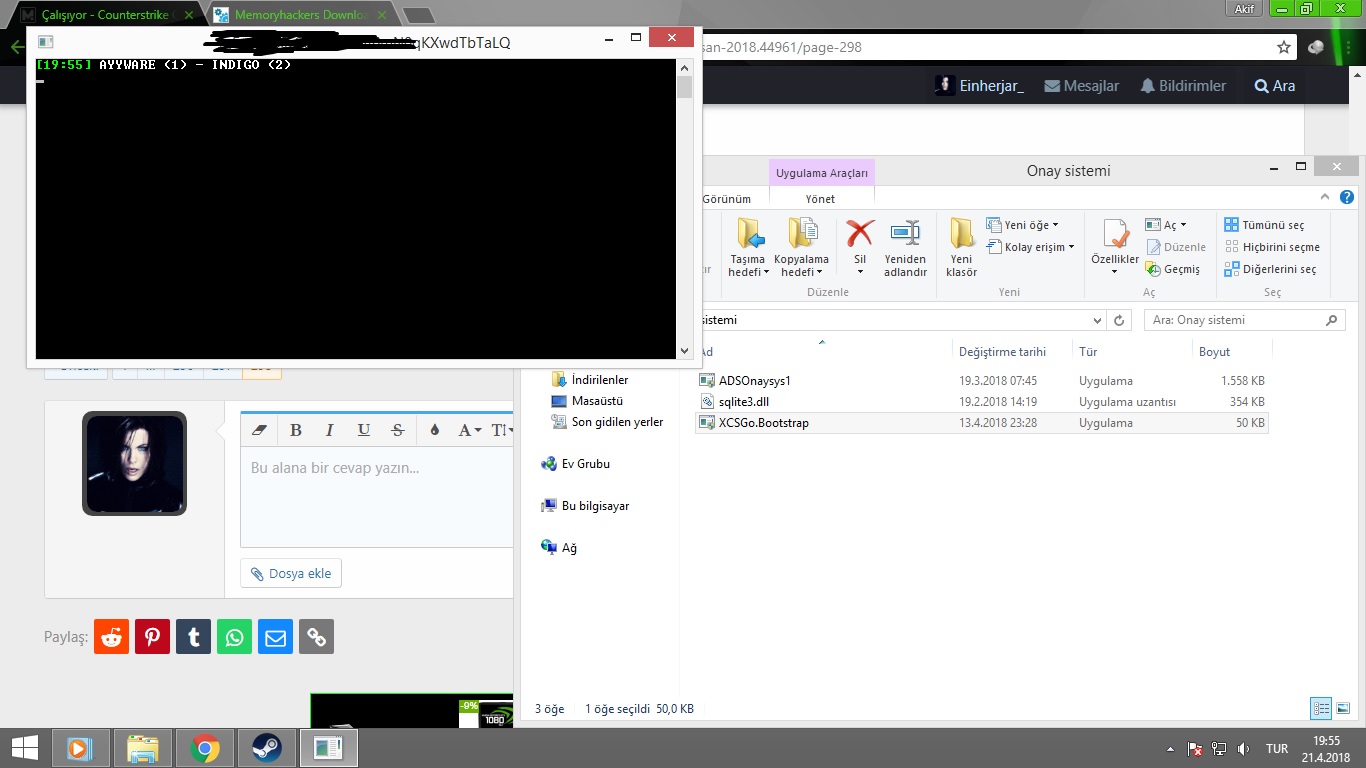Sort by Değiştirme tarihi column

click(1002, 352)
